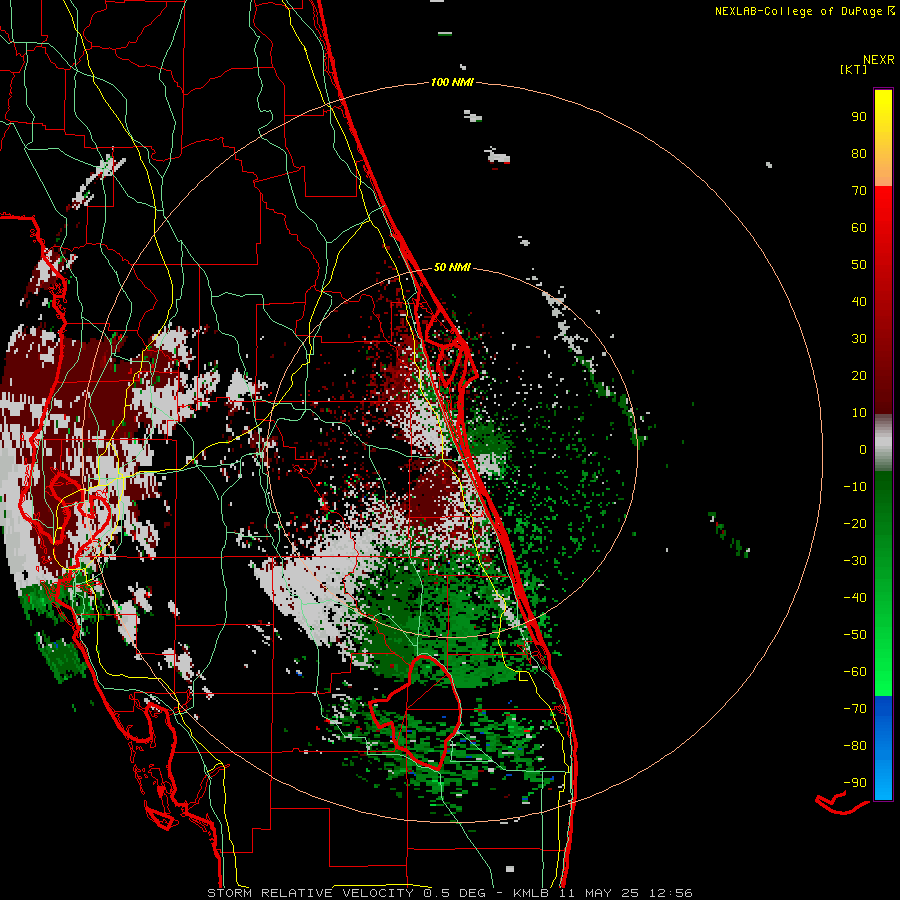Select the "-80" value on the velocity scale
The width and height of the screenshot is (900, 900).
855,746
